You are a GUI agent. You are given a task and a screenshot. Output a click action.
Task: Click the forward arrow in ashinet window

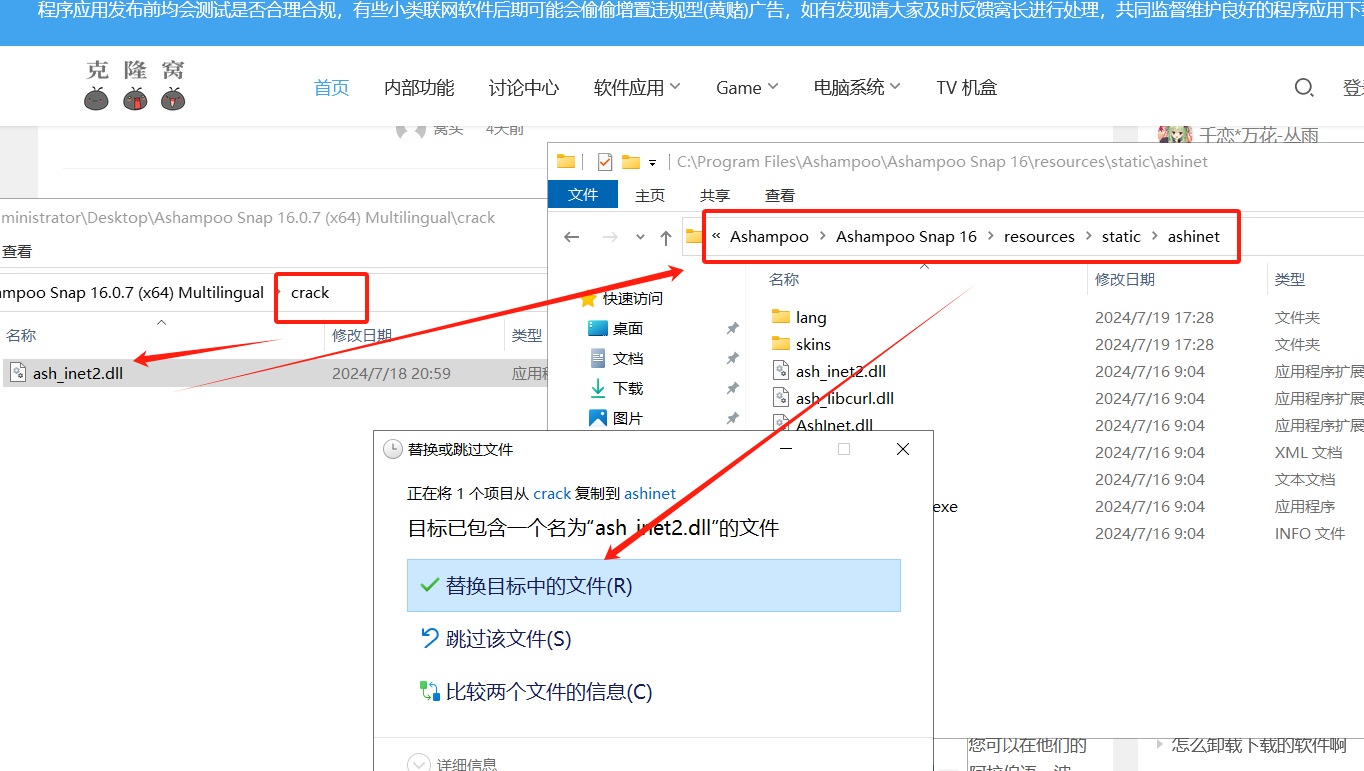[x=610, y=237]
